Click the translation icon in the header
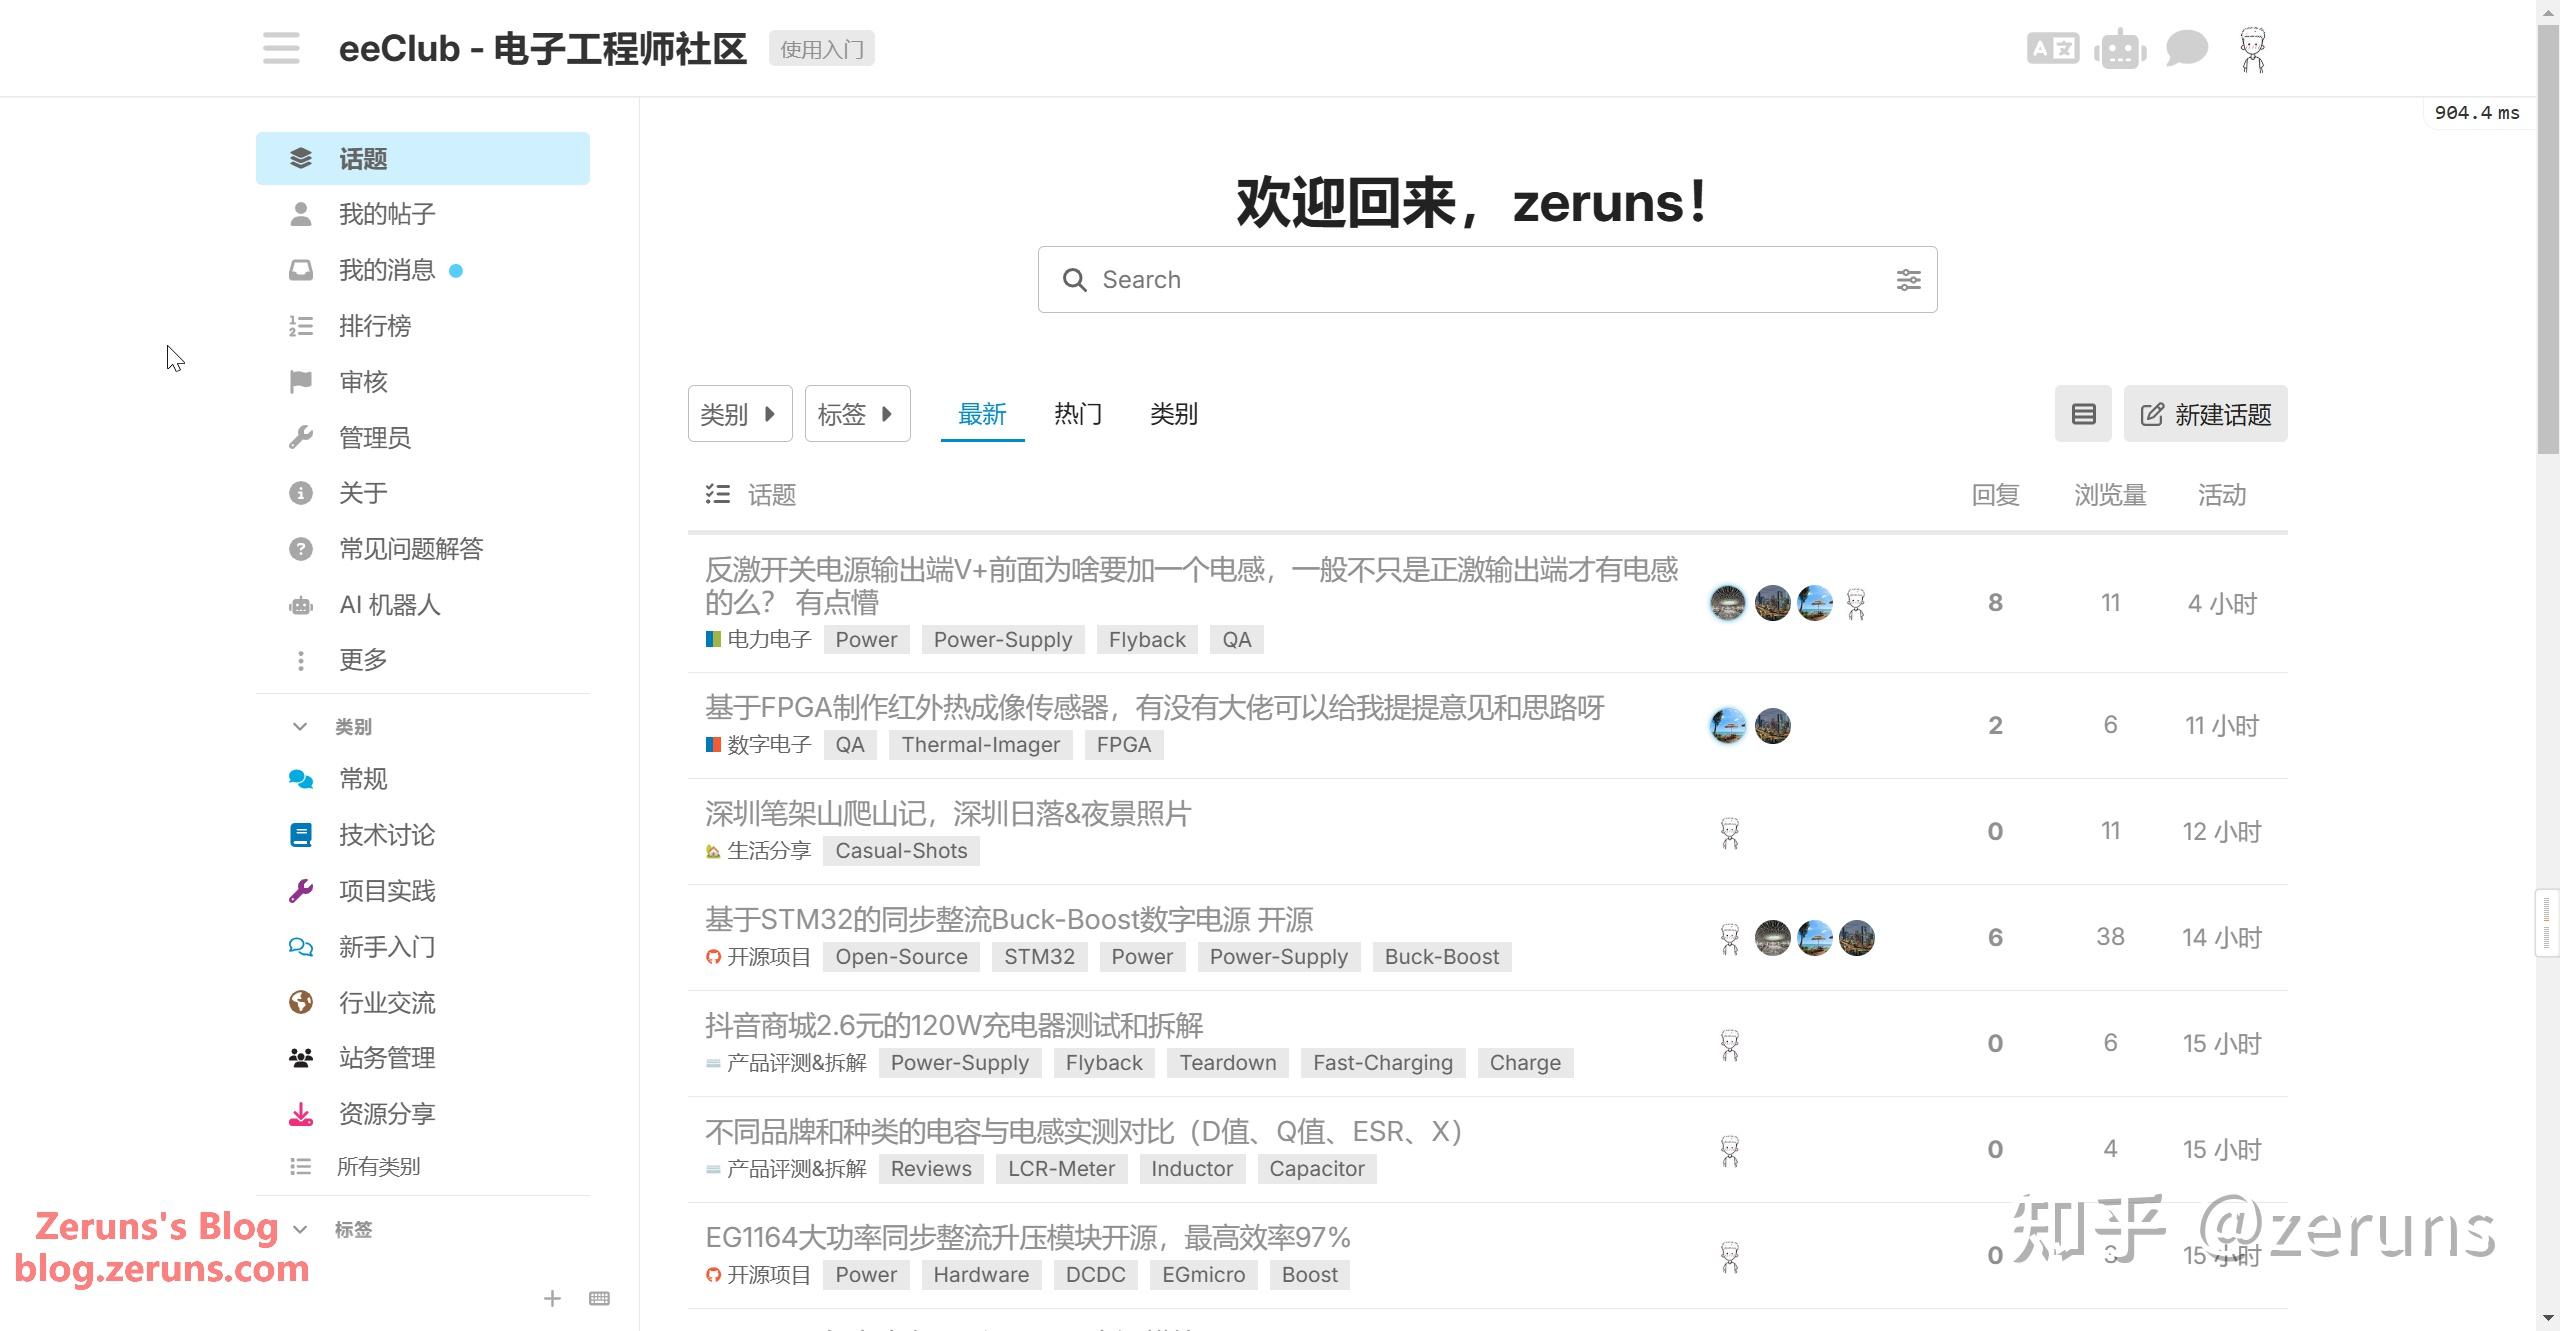This screenshot has height=1331, width=2560. (2053, 48)
